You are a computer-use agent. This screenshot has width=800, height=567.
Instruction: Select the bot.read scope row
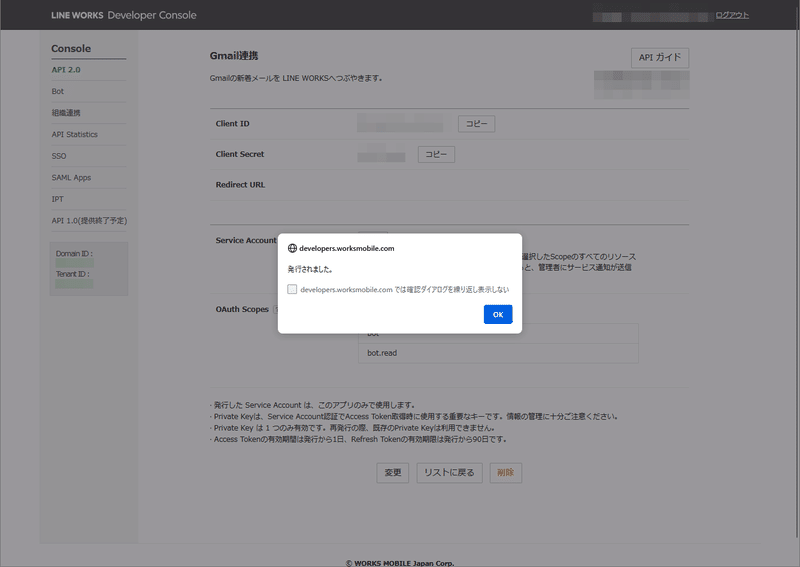(498, 353)
